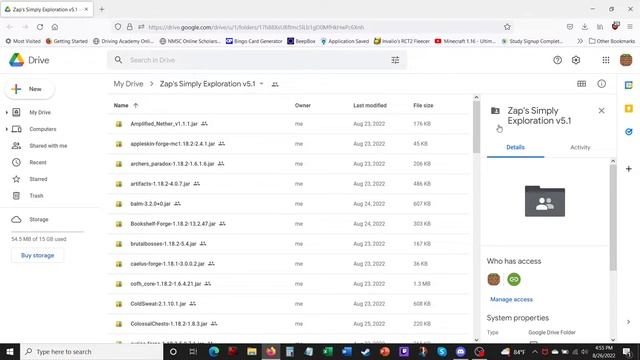Select Bookshelf-Forge-1.18.2-13.2.47.jar file
This screenshot has width=640, height=360.
[x=289, y=224]
